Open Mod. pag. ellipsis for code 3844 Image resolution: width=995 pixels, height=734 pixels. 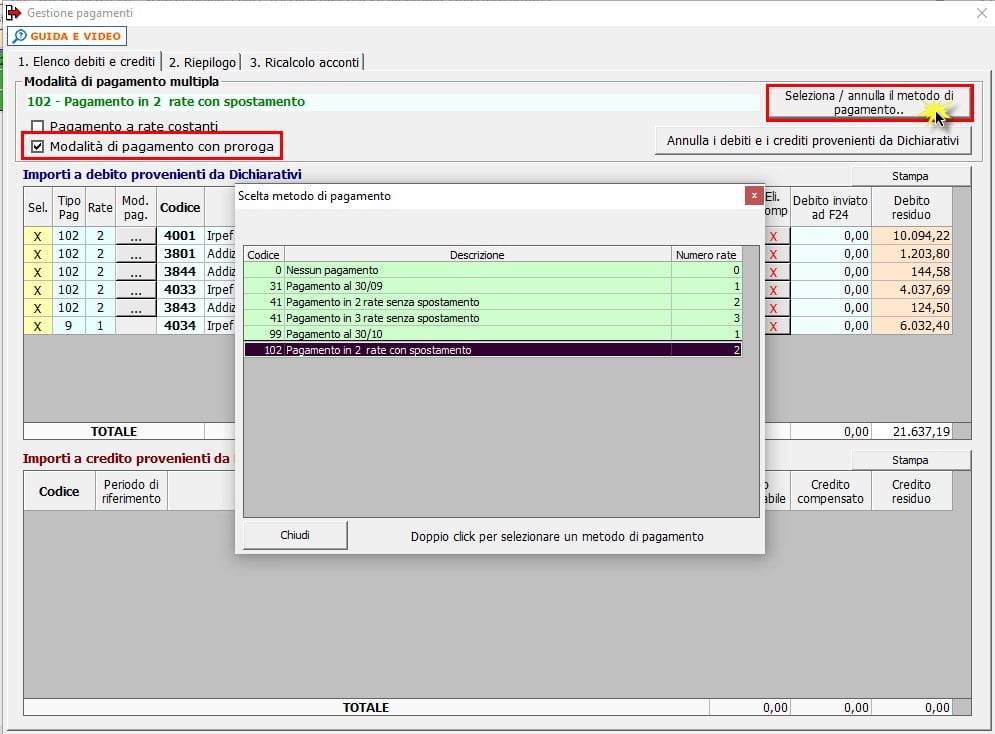[136, 272]
